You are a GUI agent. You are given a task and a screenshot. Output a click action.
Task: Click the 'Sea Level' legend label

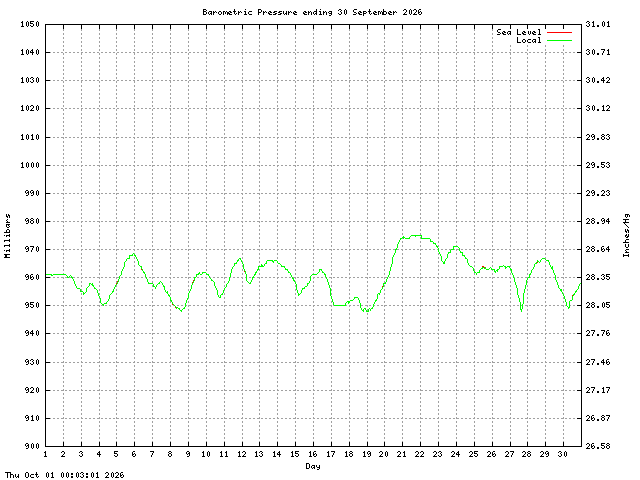pos(519,32)
